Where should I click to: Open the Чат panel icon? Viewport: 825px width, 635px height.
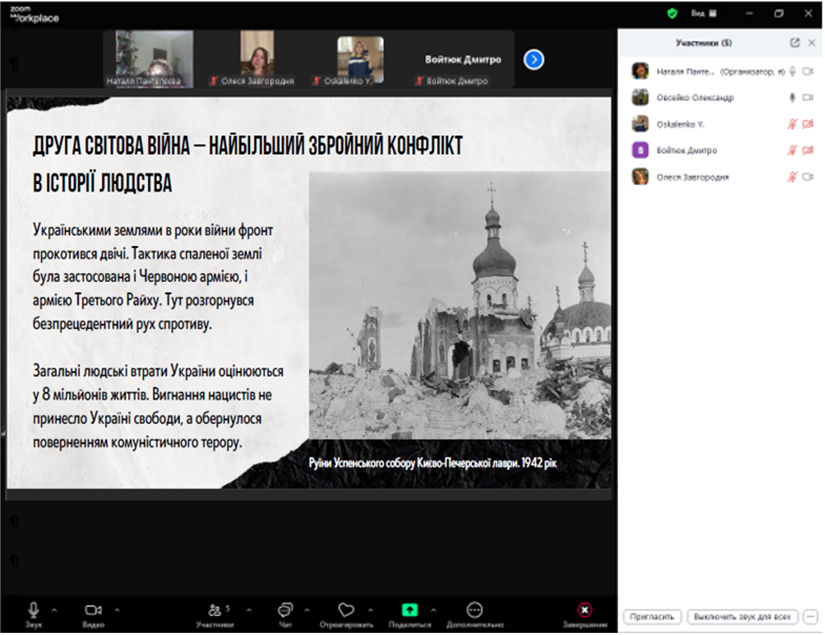coord(285,608)
